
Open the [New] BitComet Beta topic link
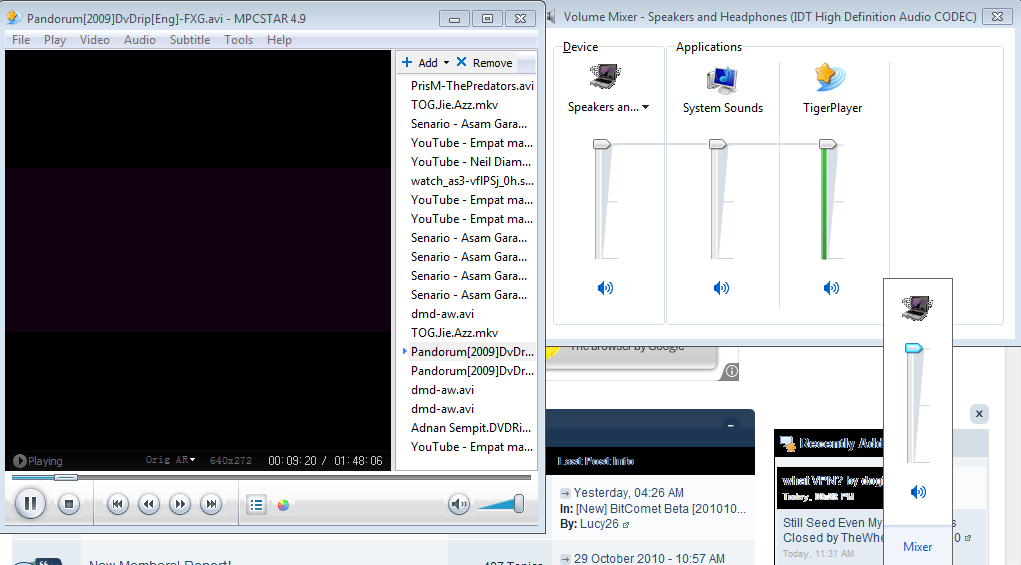[x=660, y=508]
